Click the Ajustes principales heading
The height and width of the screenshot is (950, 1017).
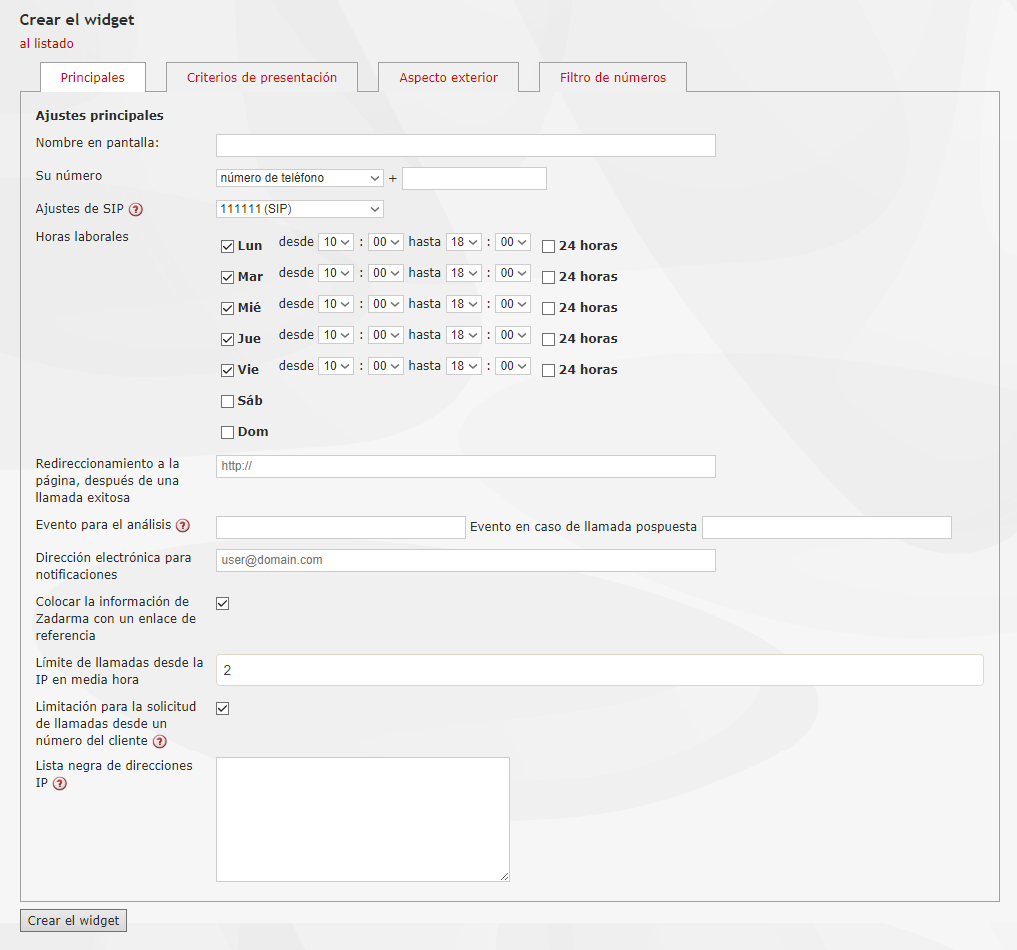coord(100,115)
